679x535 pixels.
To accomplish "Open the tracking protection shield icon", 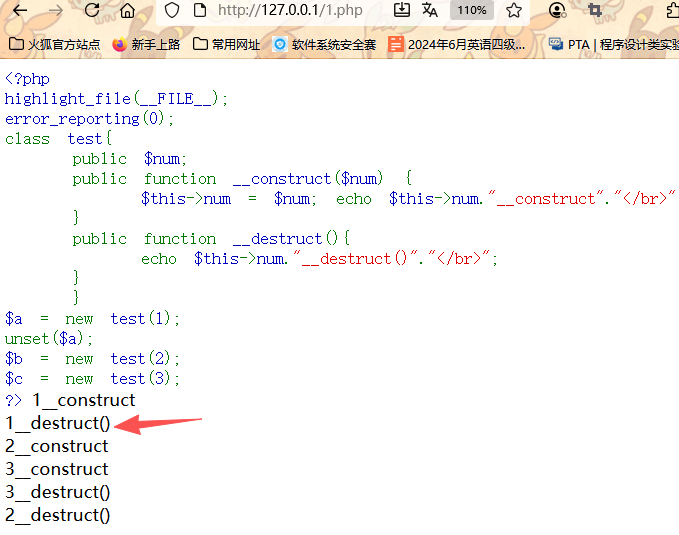I will [x=172, y=11].
